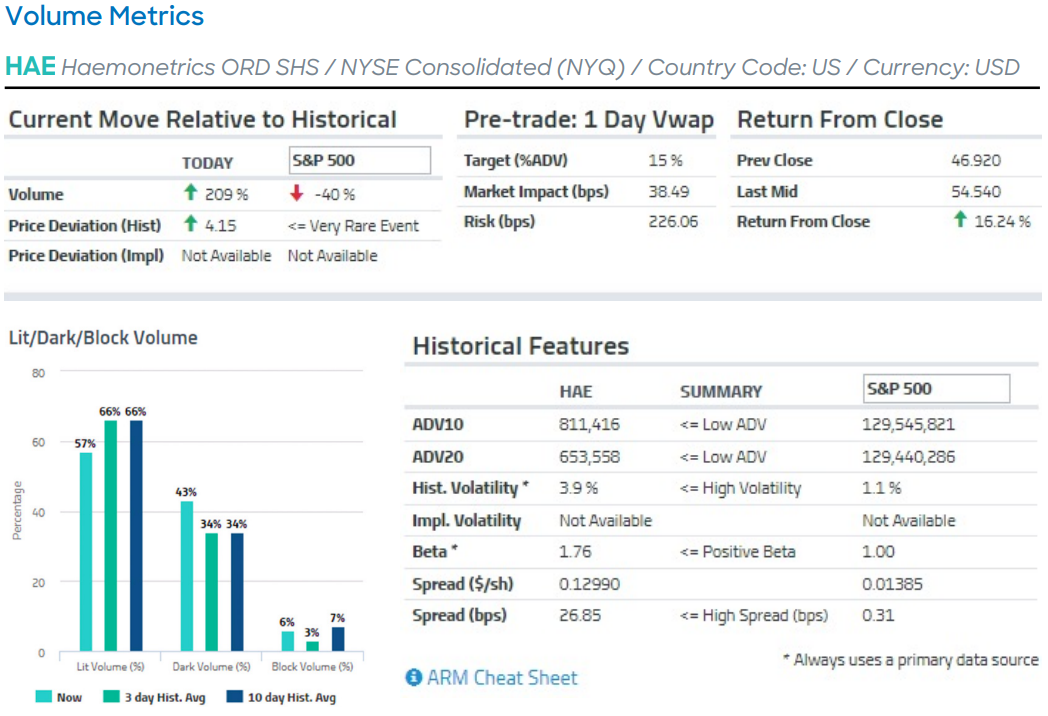
Task: Click the 3% Block Volume 3 day bar
Action: coord(312,646)
